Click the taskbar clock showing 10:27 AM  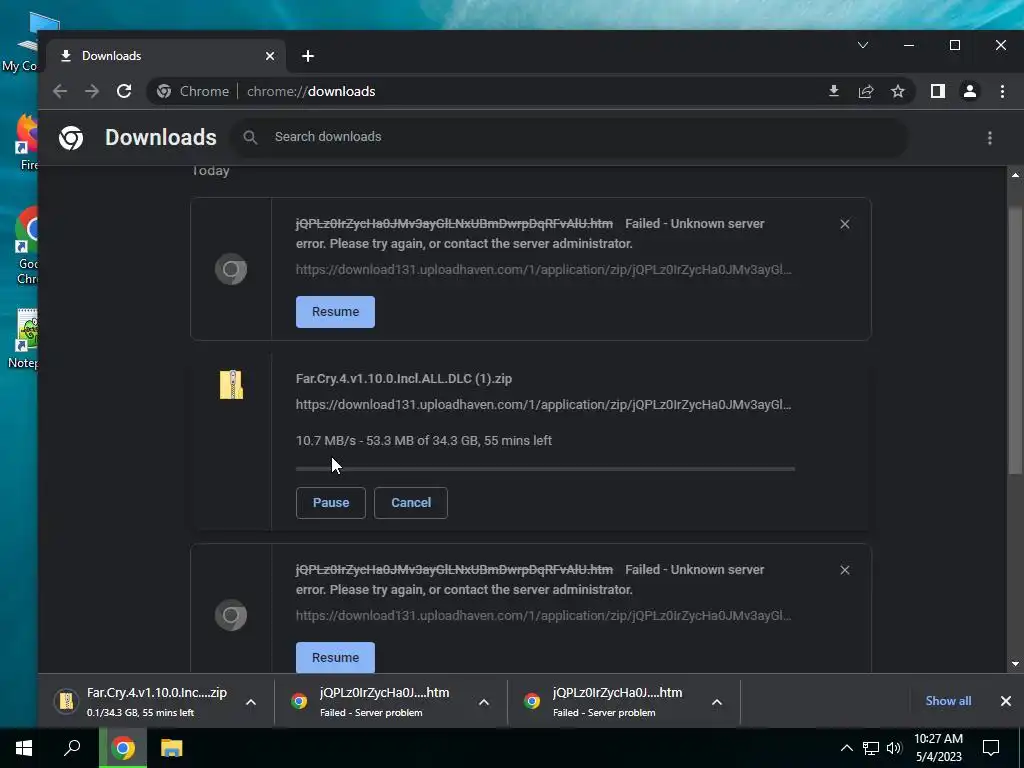938,748
